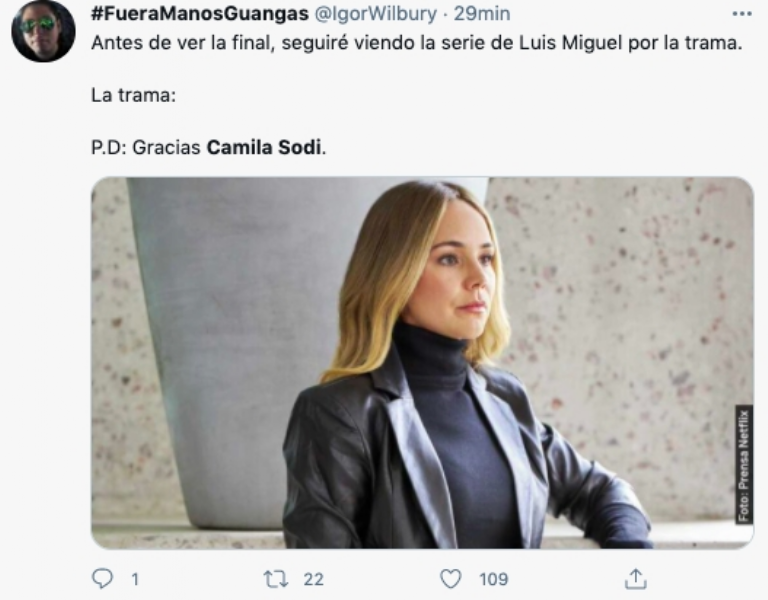Click the bold Camila Sodi text
The width and height of the screenshot is (768, 600).
pos(264,147)
